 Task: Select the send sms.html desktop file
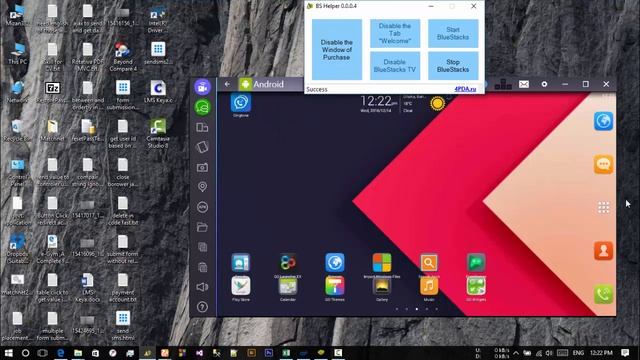point(123,325)
